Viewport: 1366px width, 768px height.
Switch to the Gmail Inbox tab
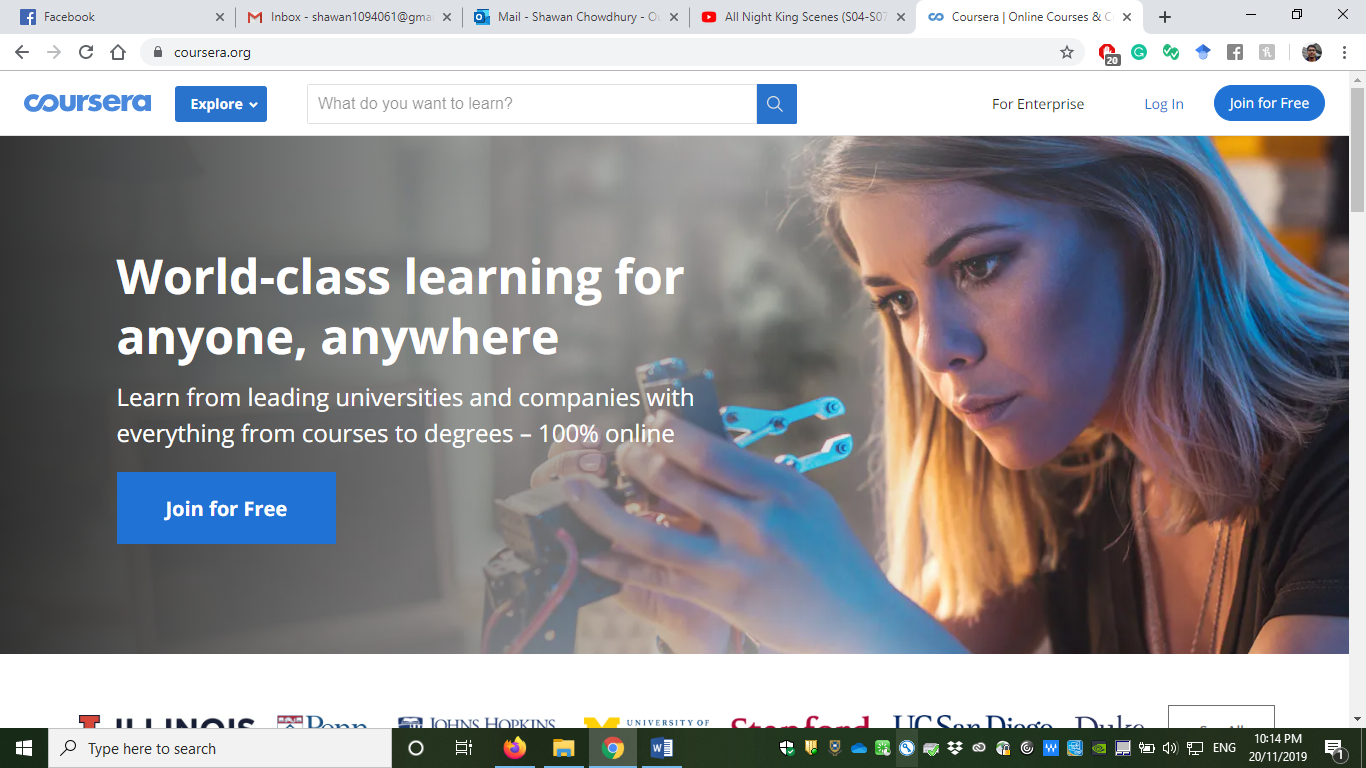[x=349, y=17]
